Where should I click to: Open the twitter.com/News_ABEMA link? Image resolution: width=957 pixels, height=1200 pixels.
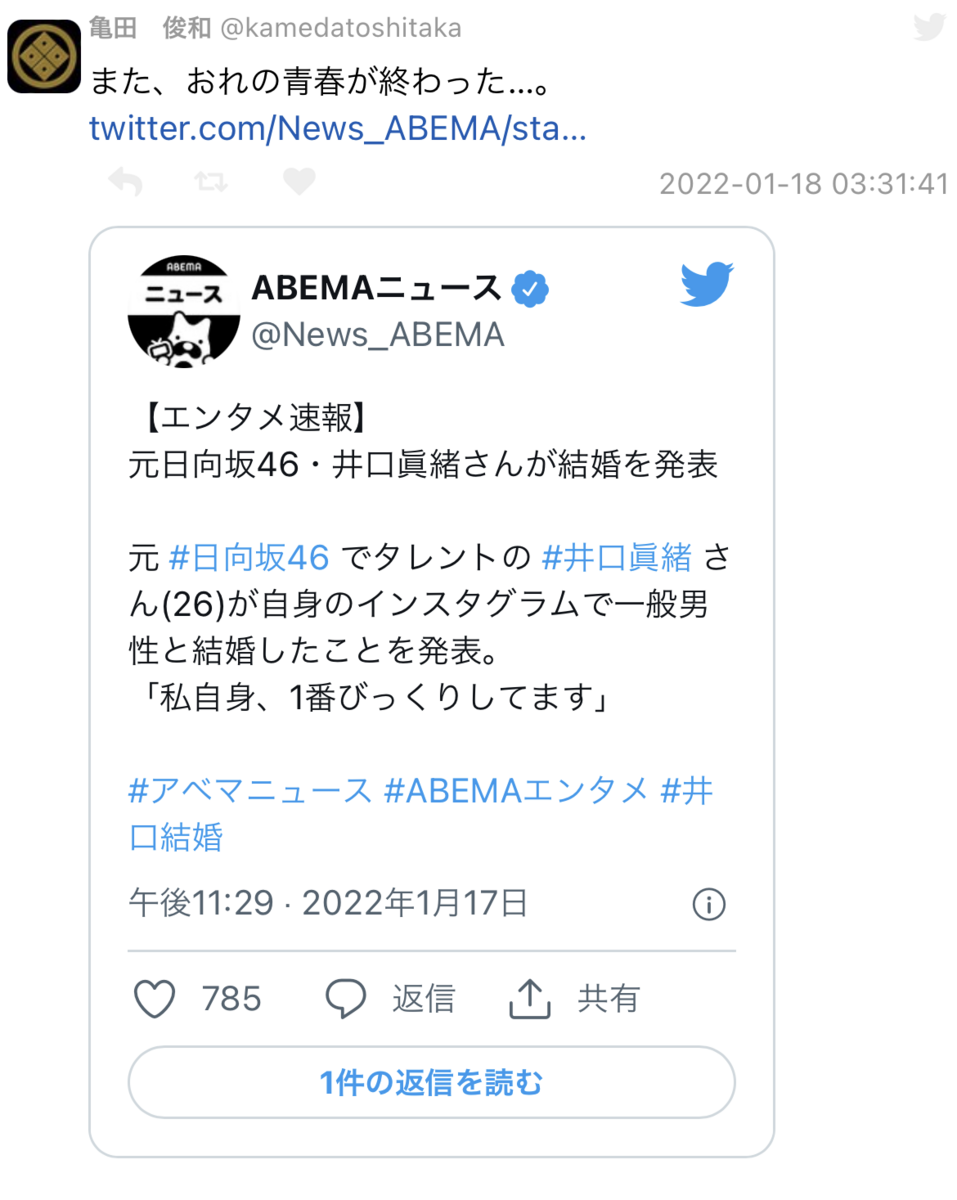[x=338, y=129]
